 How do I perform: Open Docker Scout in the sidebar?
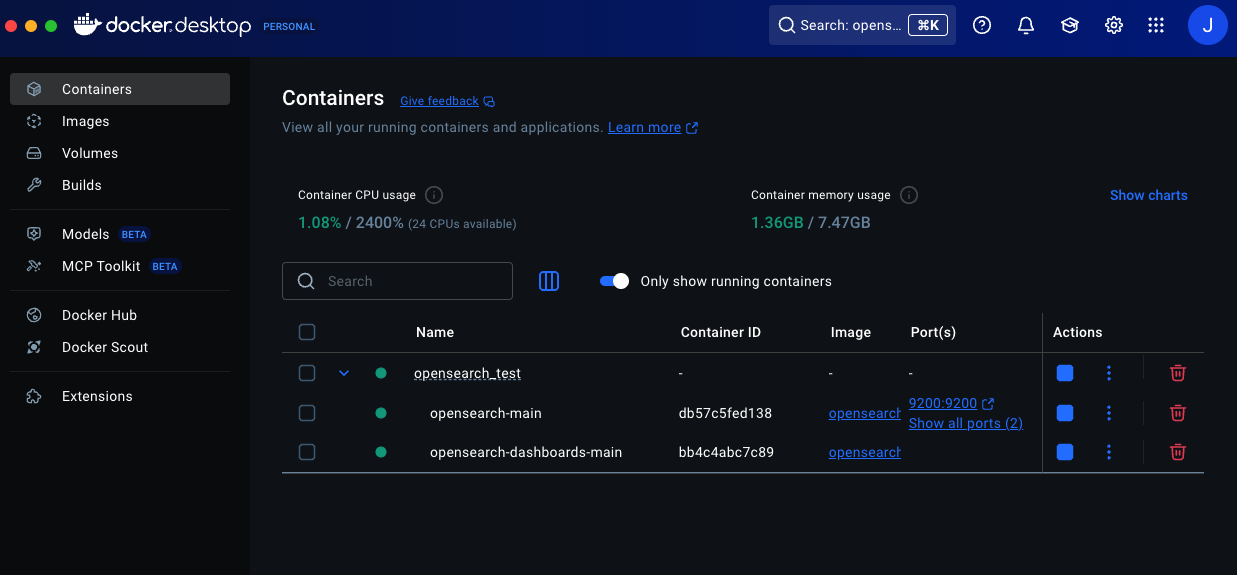120,347
